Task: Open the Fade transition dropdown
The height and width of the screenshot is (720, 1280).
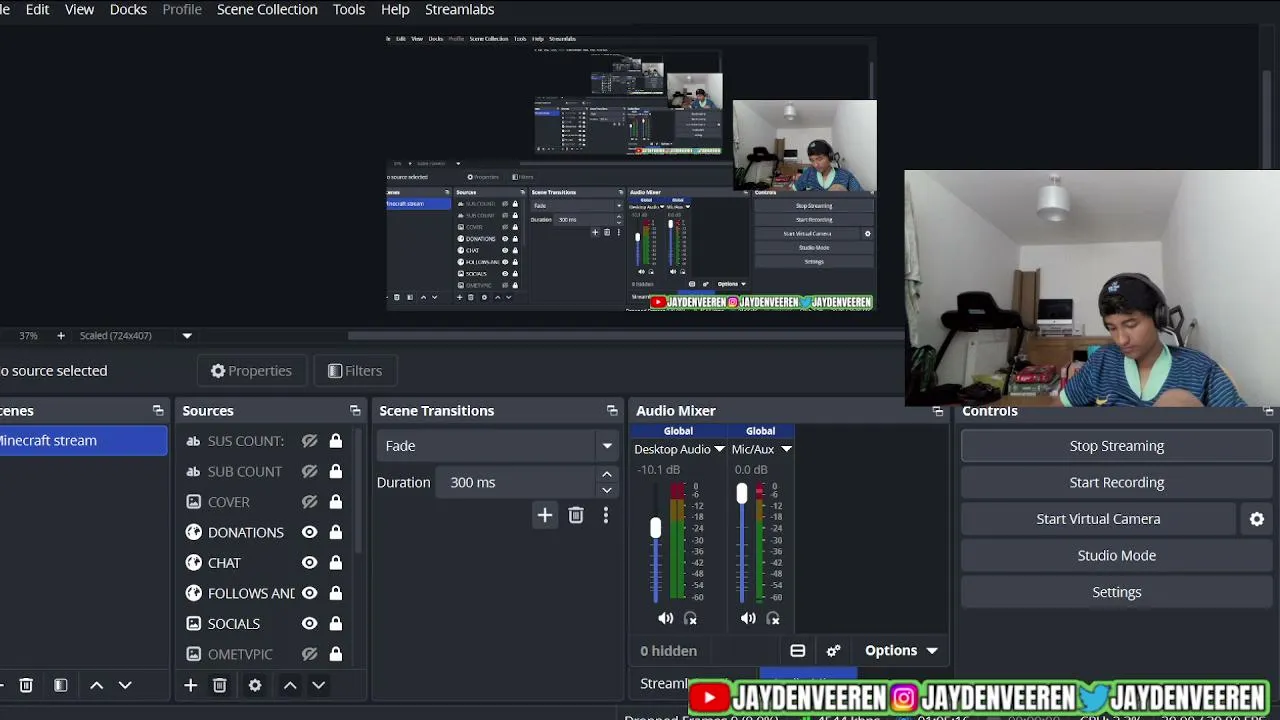Action: click(499, 446)
